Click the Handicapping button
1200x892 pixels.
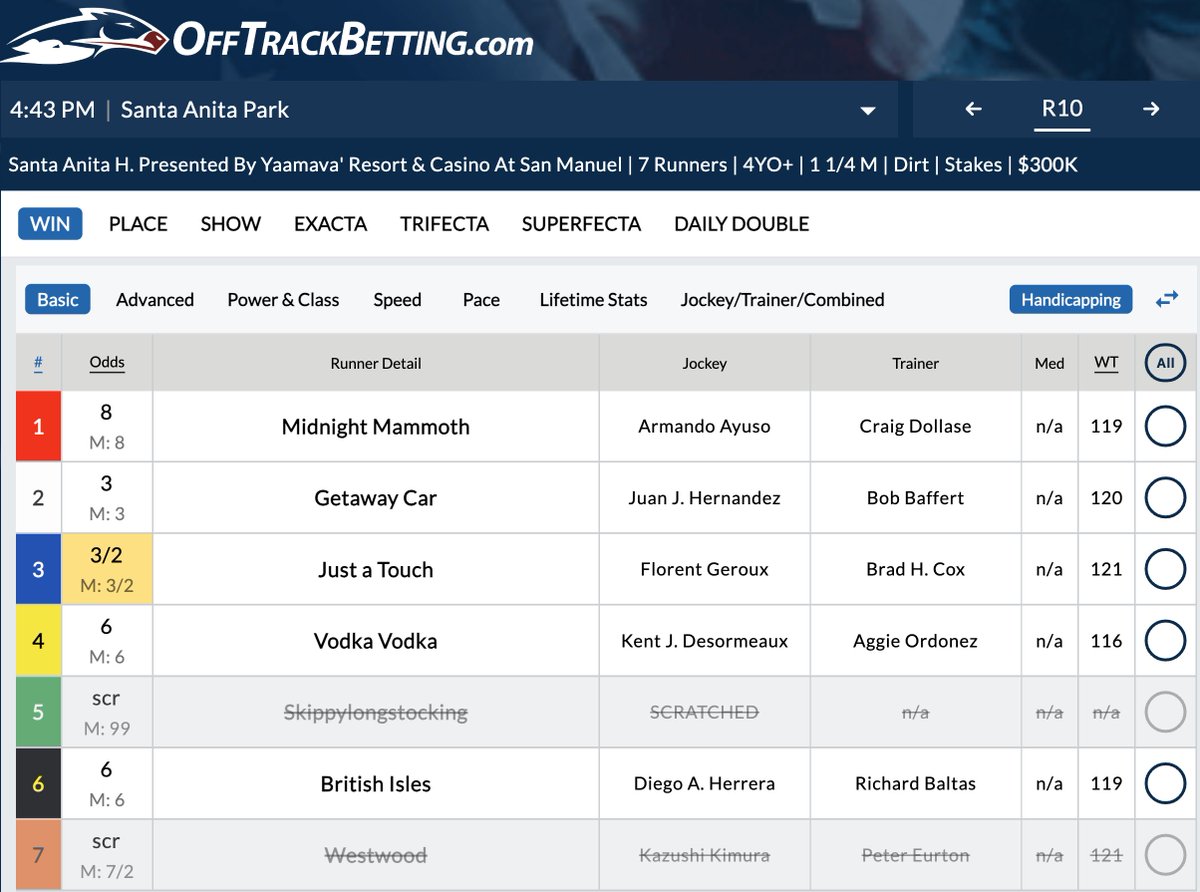pyautogui.click(x=1070, y=299)
